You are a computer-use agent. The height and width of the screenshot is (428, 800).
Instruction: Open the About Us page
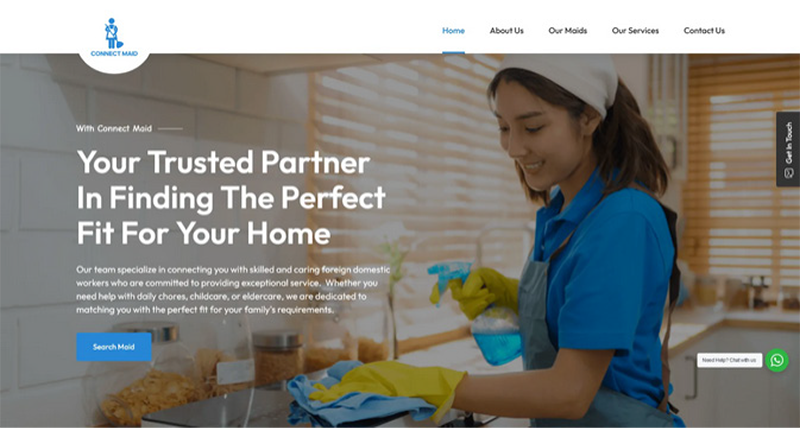click(x=507, y=31)
